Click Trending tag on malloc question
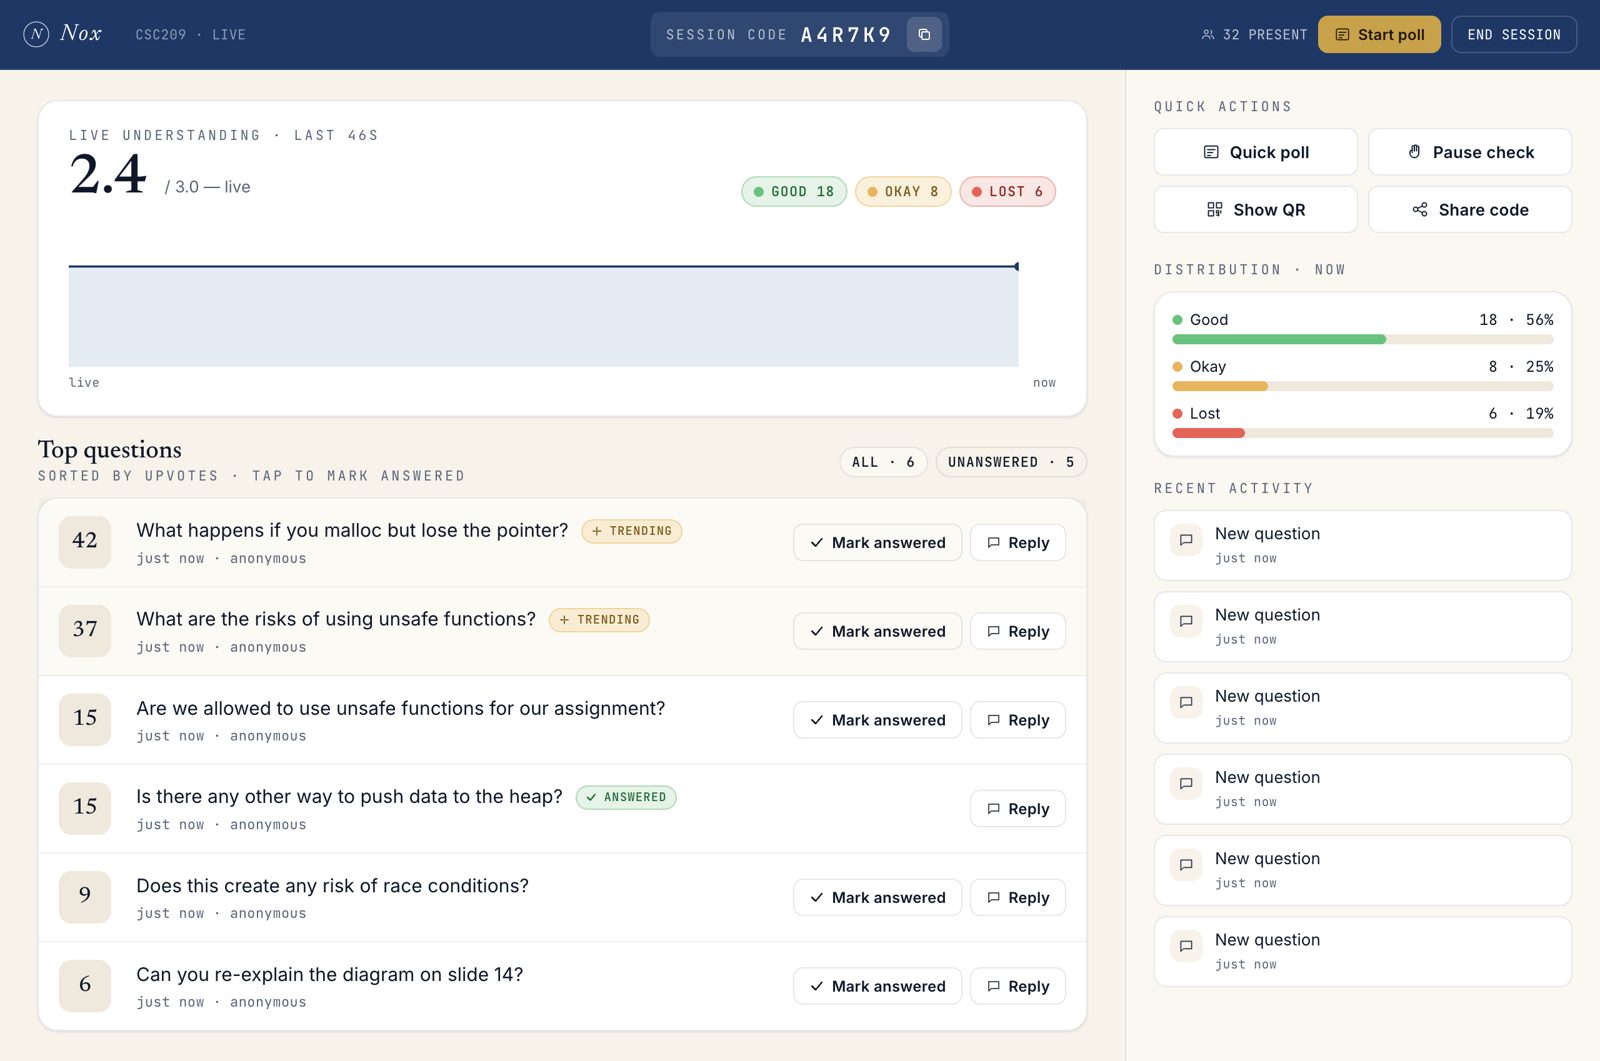 tap(631, 531)
